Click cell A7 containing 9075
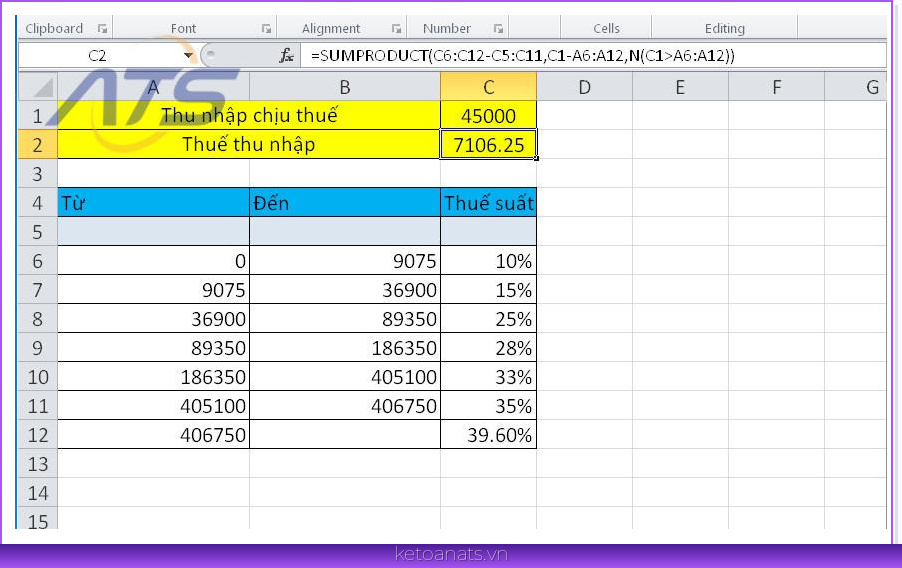This screenshot has width=902, height=568. click(x=154, y=289)
